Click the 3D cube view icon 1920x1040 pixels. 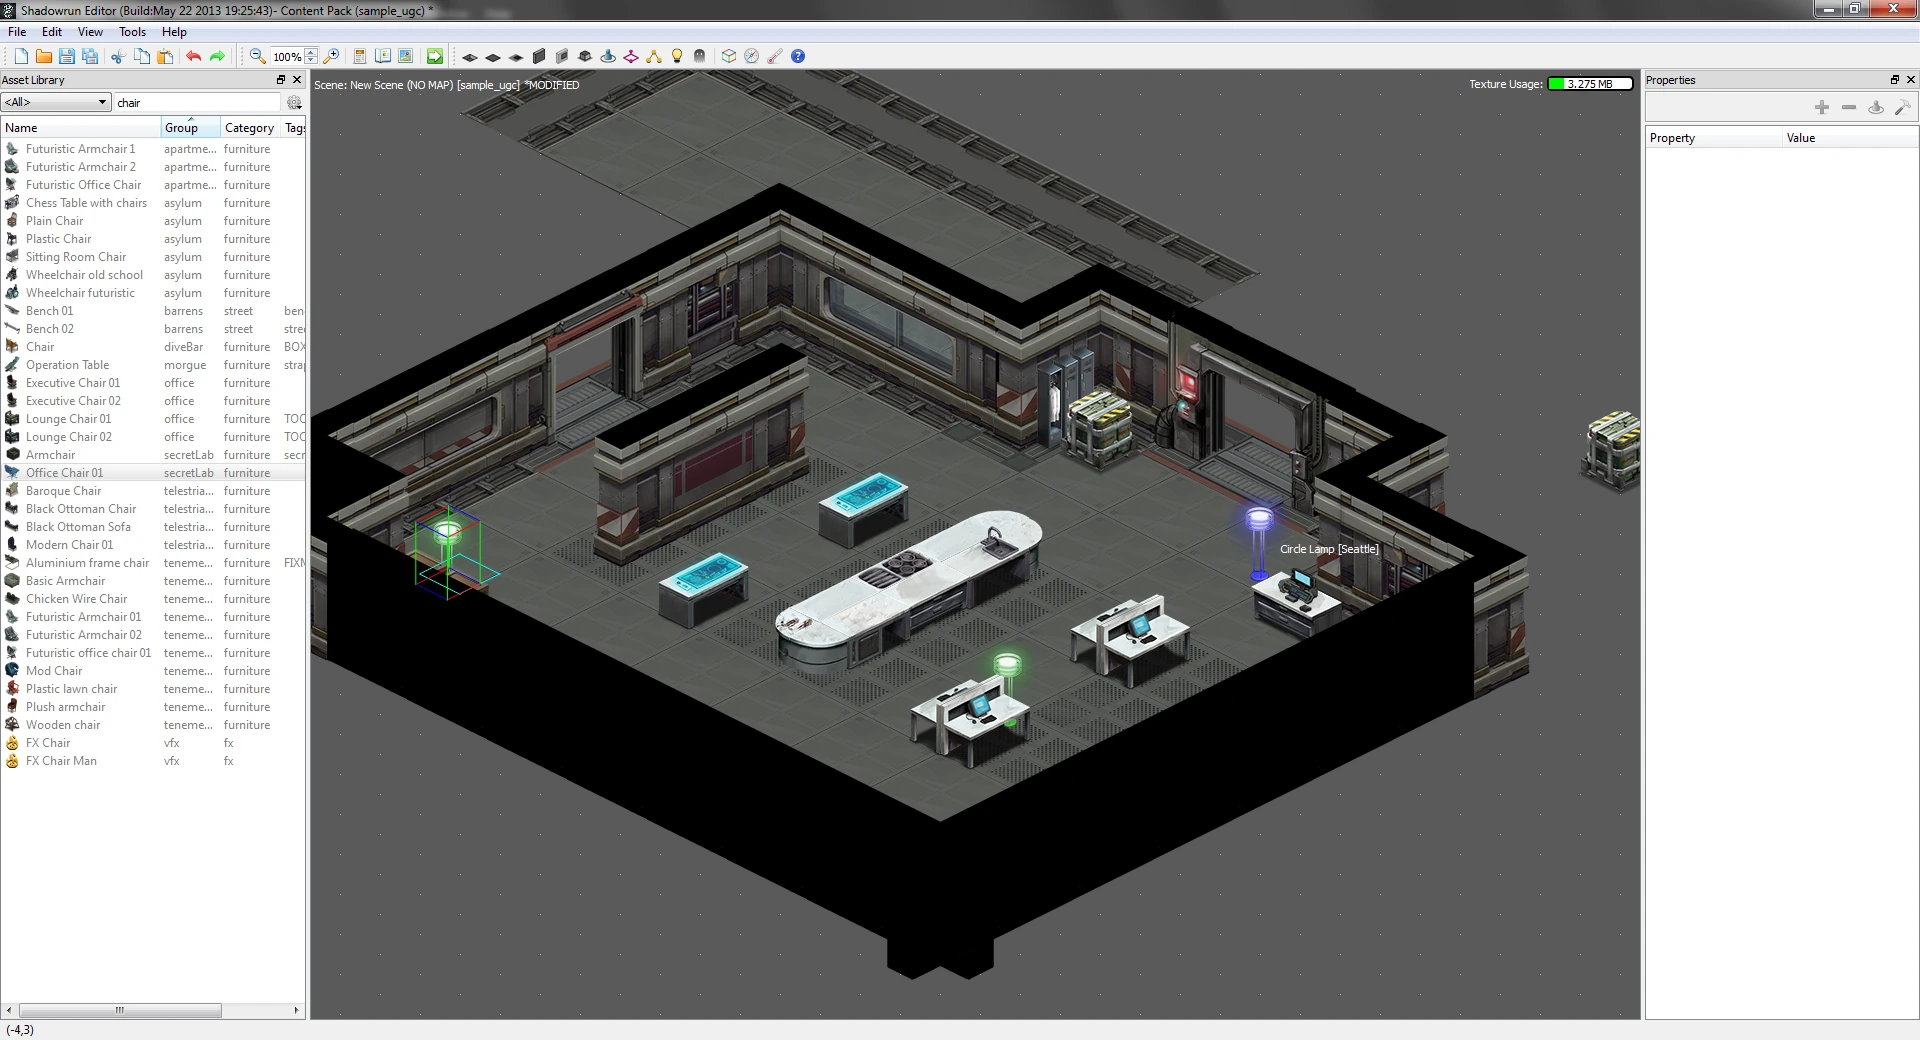(x=729, y=57)
